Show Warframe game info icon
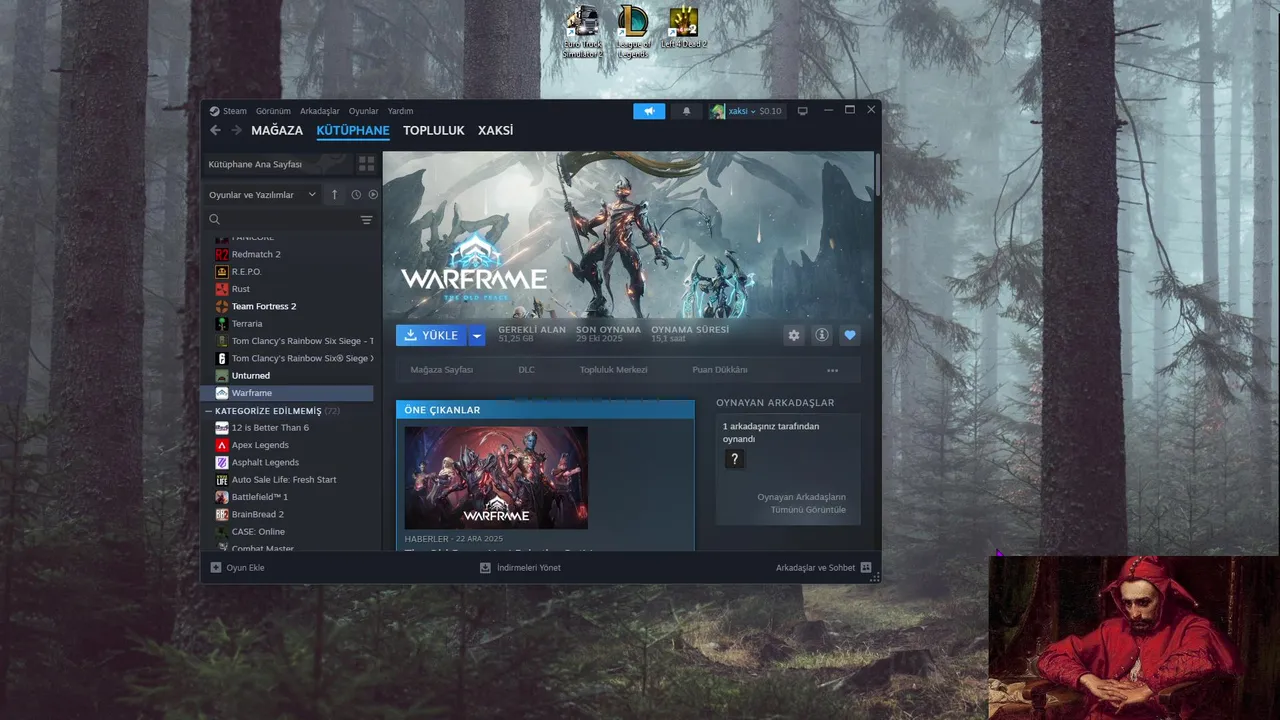Viewport: 1280px width, 720px height. click(822, 336)
